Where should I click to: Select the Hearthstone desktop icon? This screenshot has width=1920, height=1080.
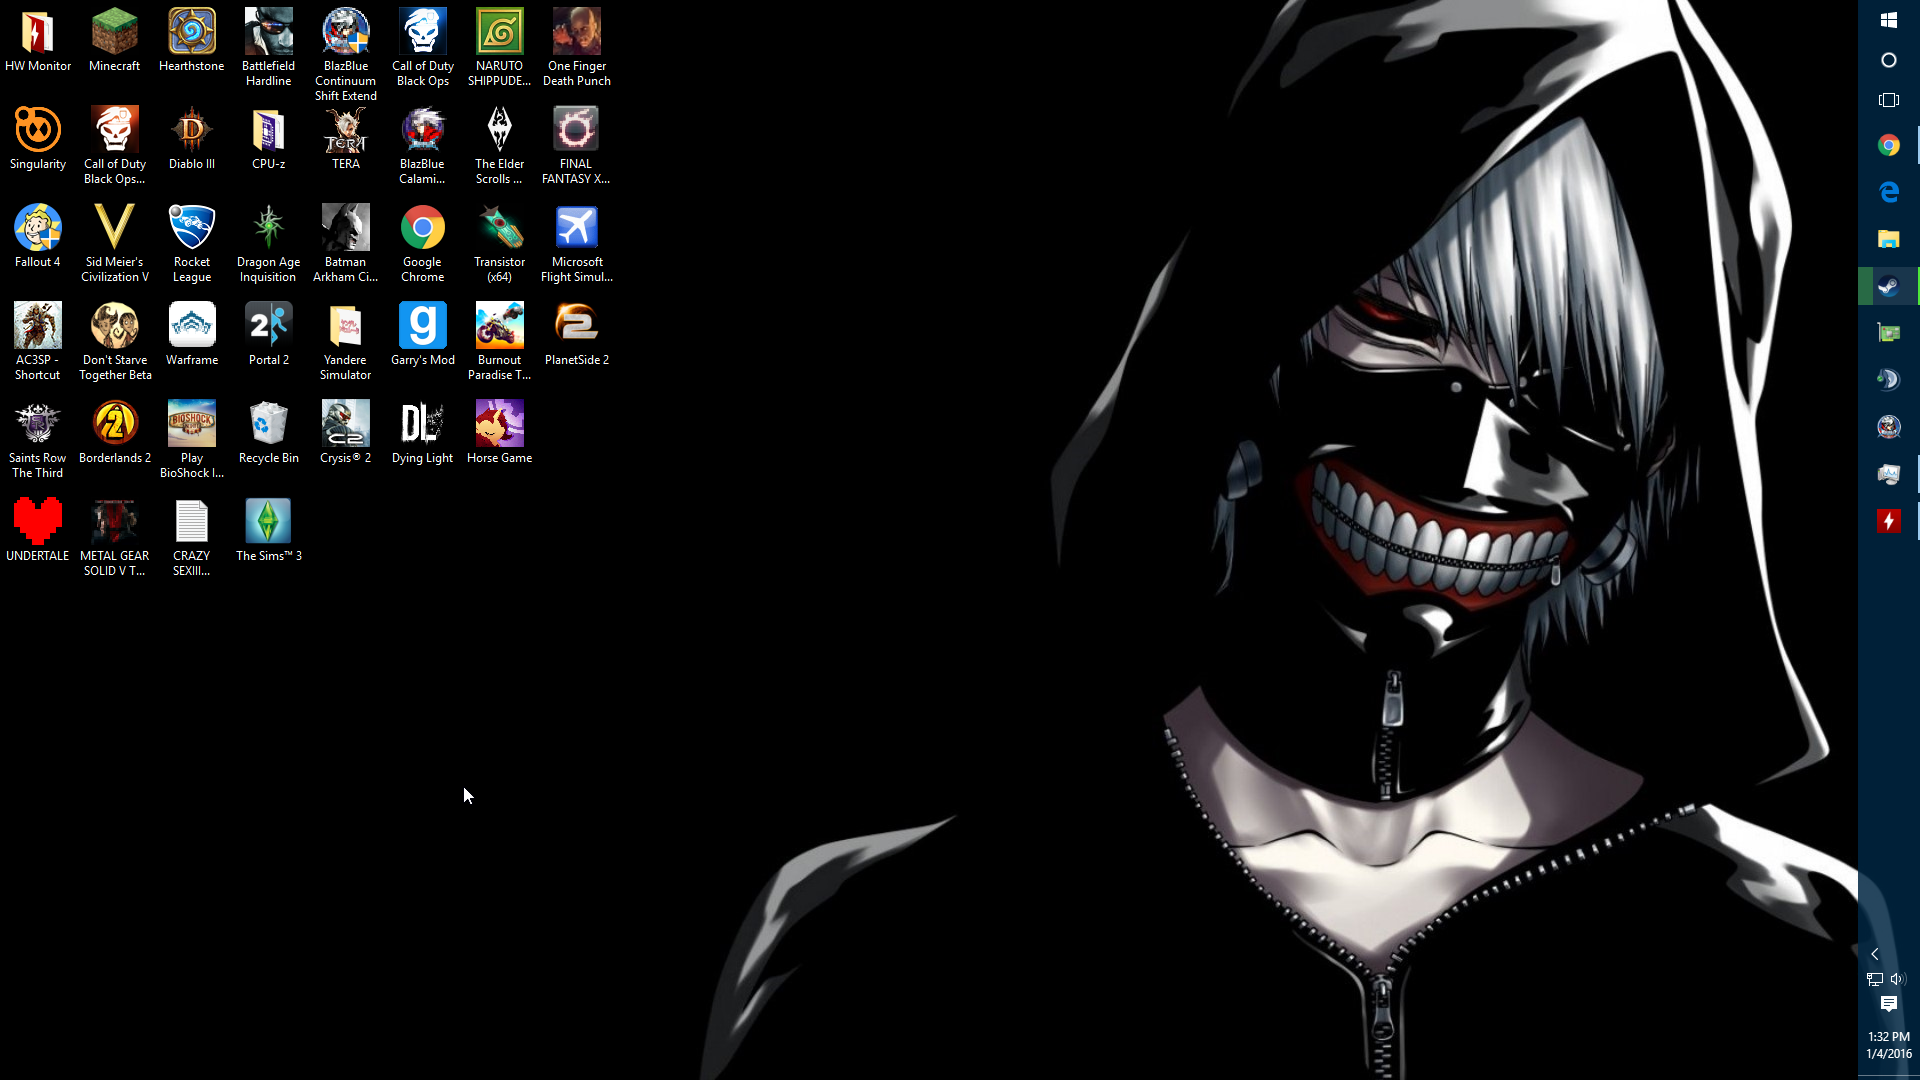coord(191,33)
